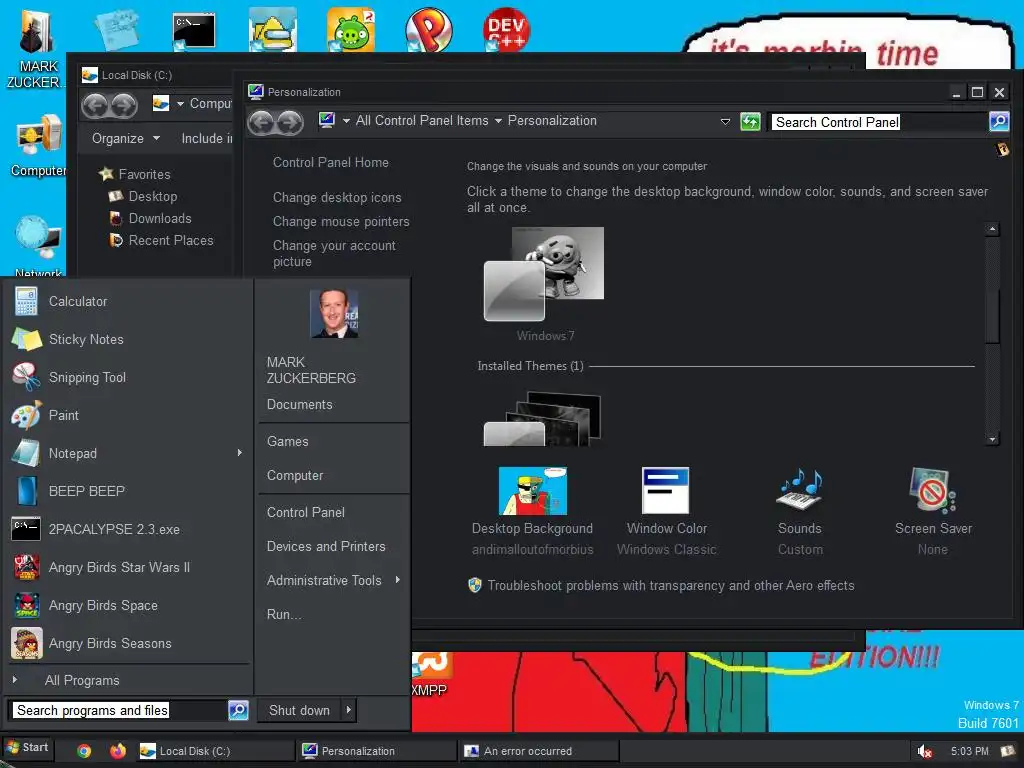Image resolution: width=1024 pixels, height=768 pixels.
Task: Click the Search Control Panel field
Action: pyautogui.click(x=879, y=122)
